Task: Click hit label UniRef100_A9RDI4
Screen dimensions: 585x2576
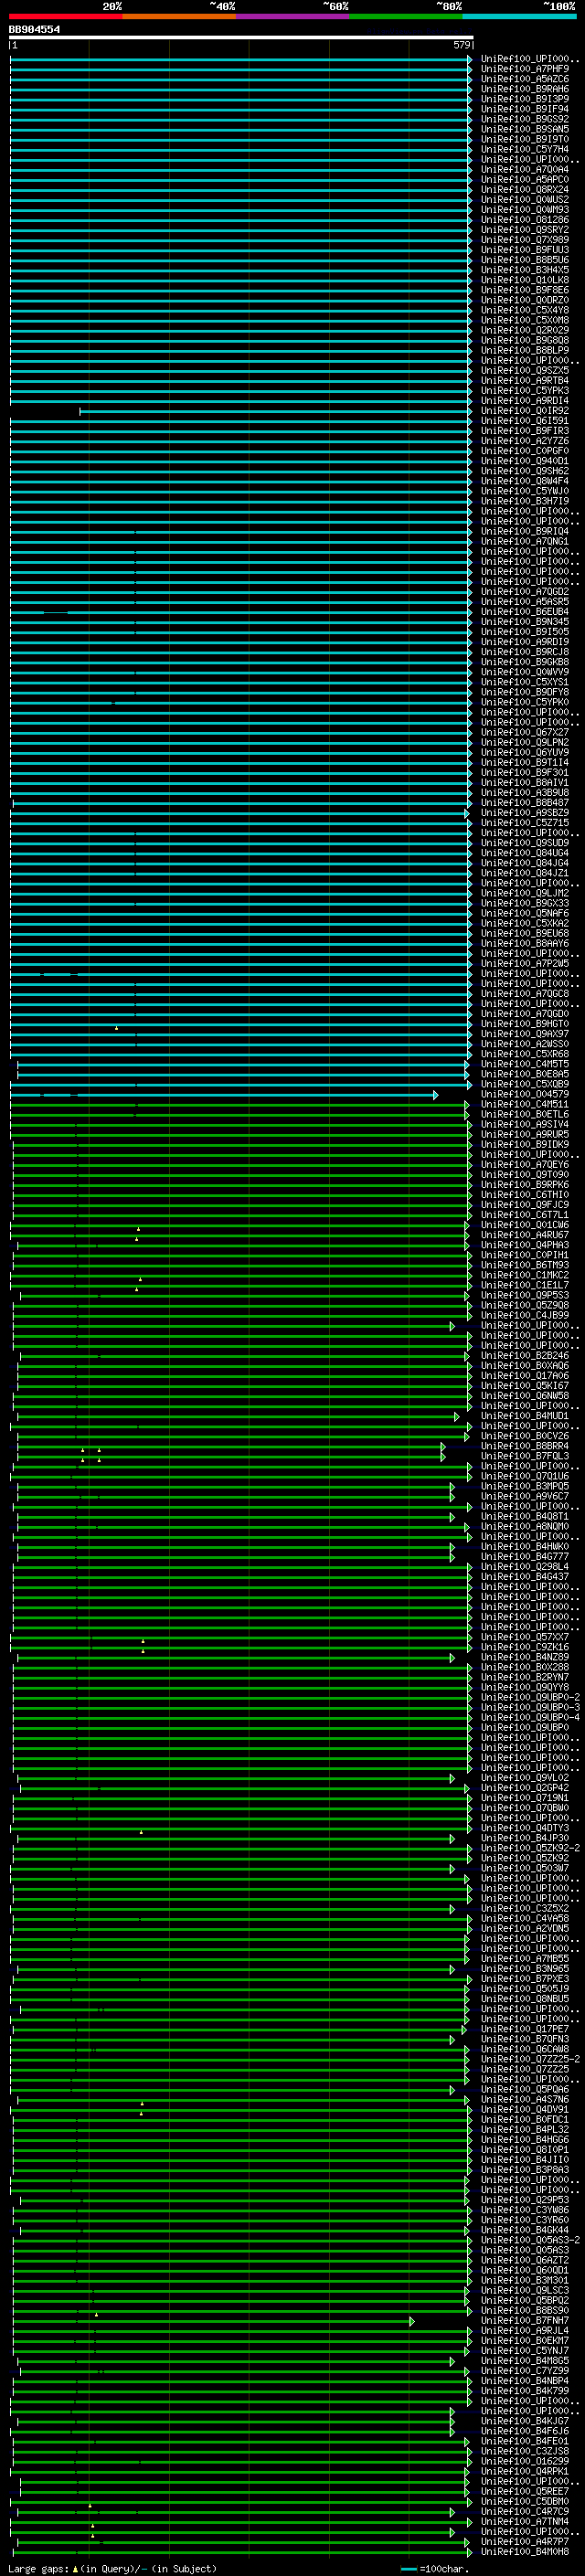Action: point(524,400)
